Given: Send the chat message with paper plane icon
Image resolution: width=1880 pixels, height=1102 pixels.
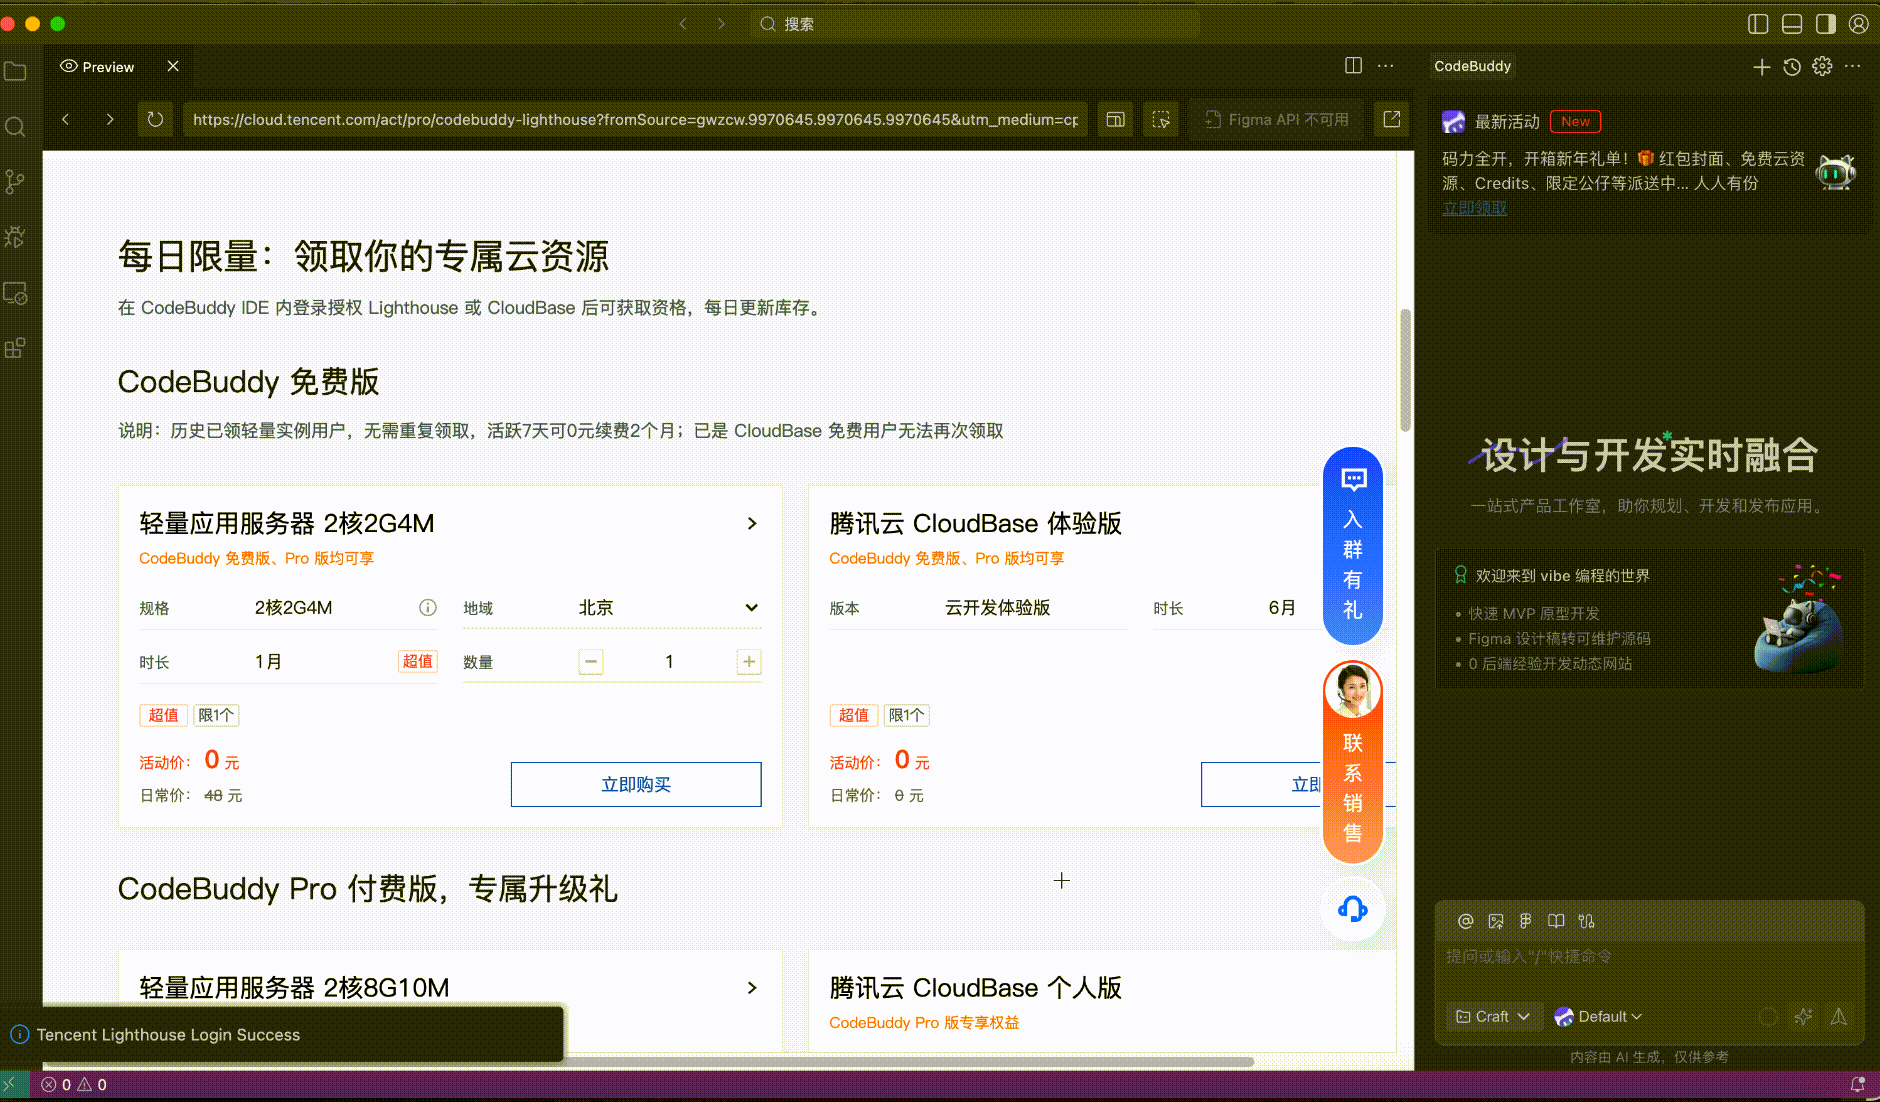Looking at the screenshot, I should 1839,1017.
